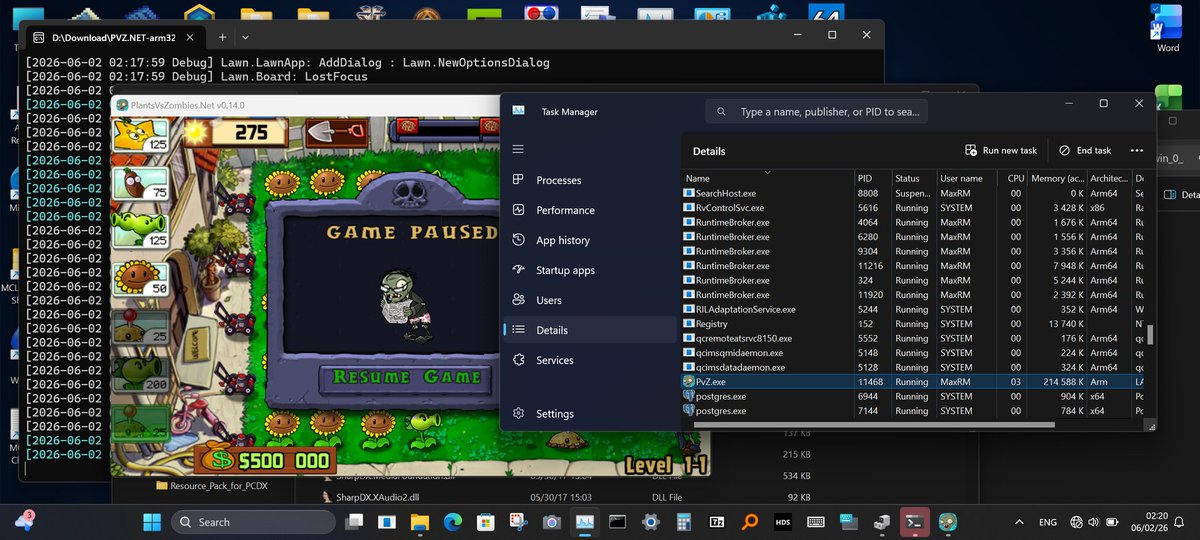Launch Microsoft Edge from taskbar
Viewport: 1200px width, 540px height.
pos(453,521)
